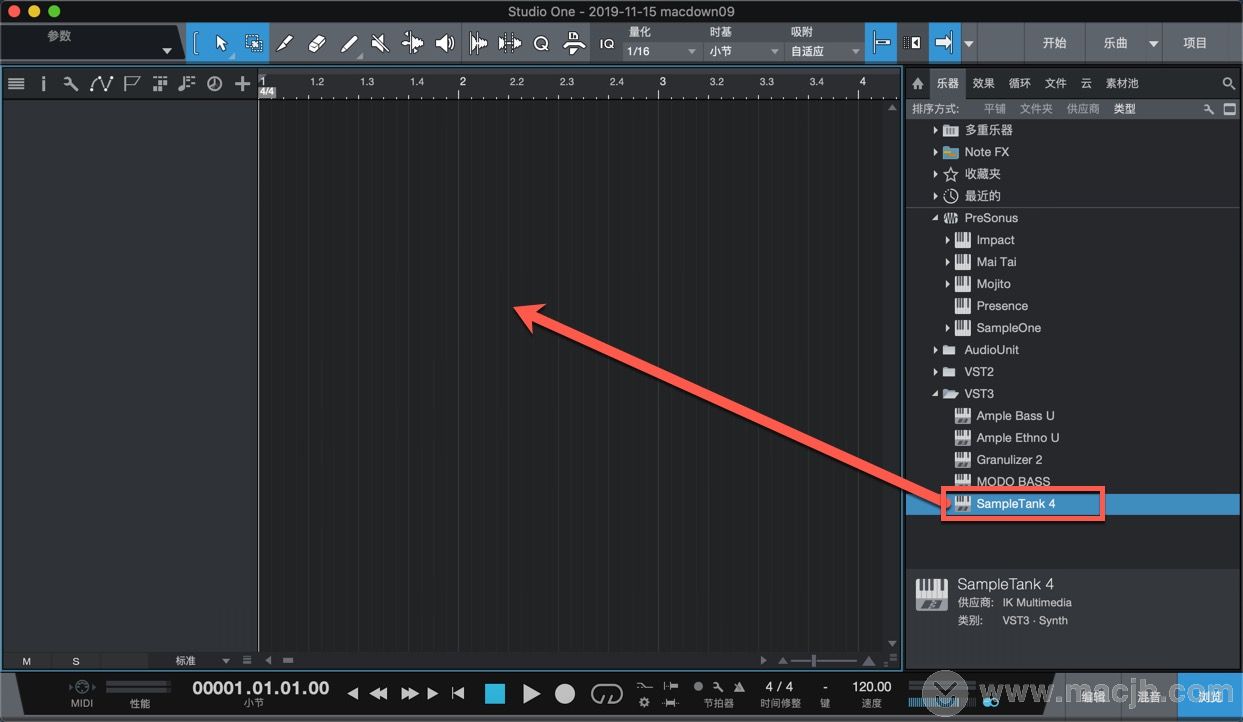This screenshot has width=1243, height=722.
Task: Click the Stop button
Action: point(495,693)
